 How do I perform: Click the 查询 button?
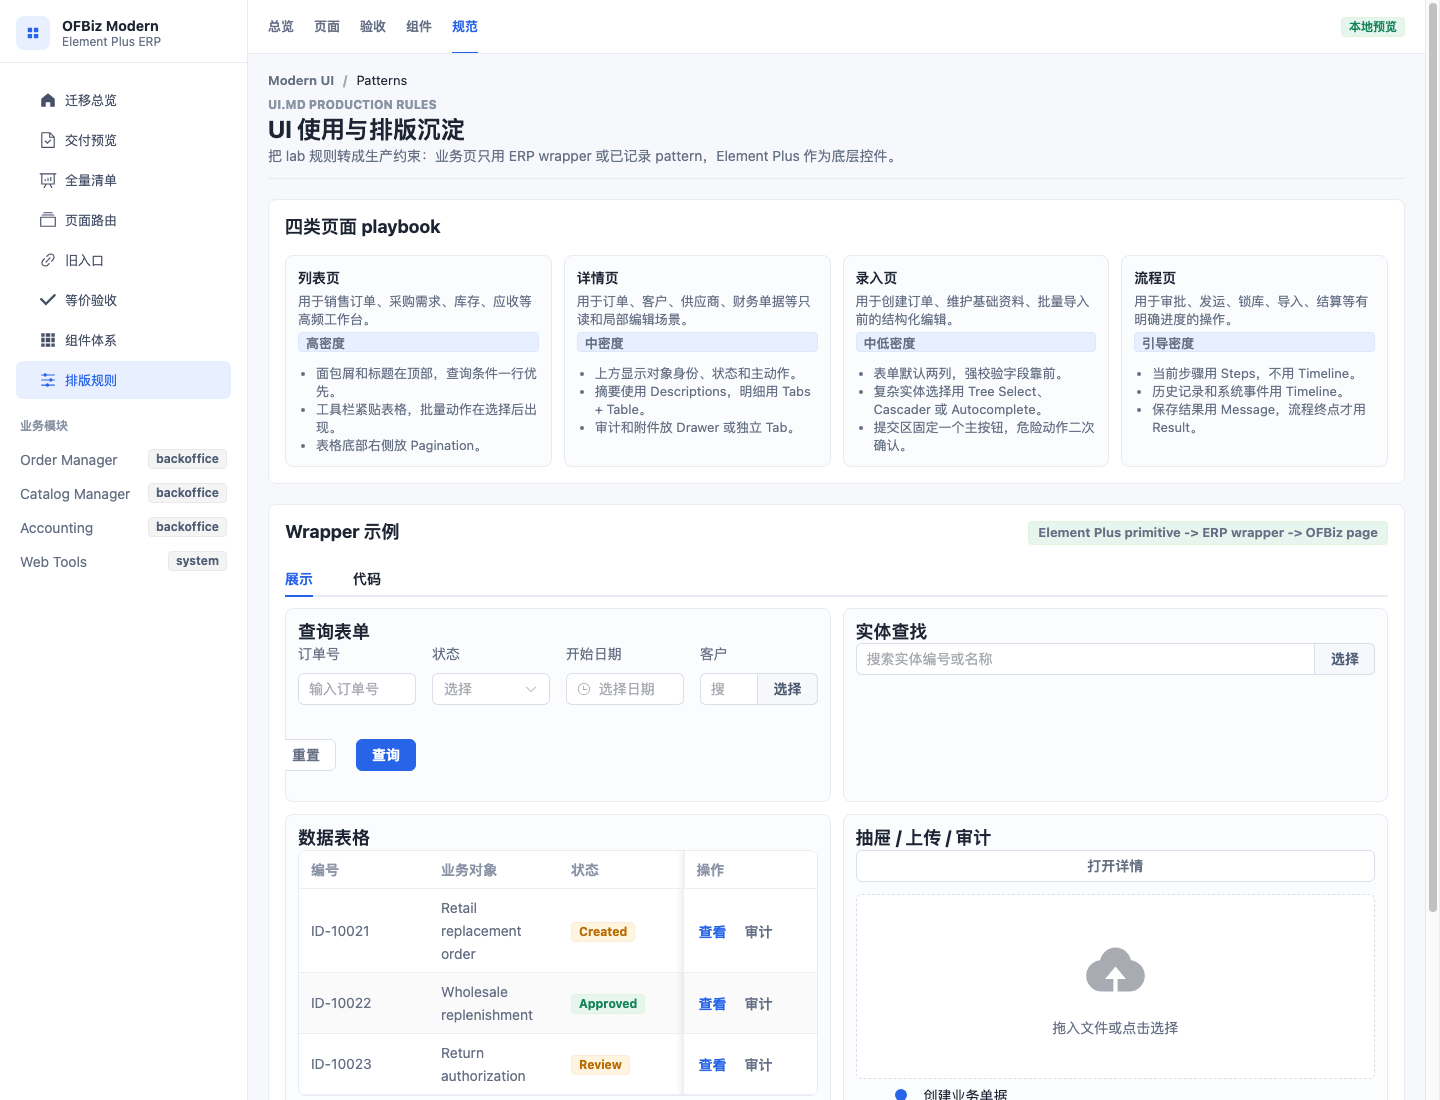coord(386,755)
